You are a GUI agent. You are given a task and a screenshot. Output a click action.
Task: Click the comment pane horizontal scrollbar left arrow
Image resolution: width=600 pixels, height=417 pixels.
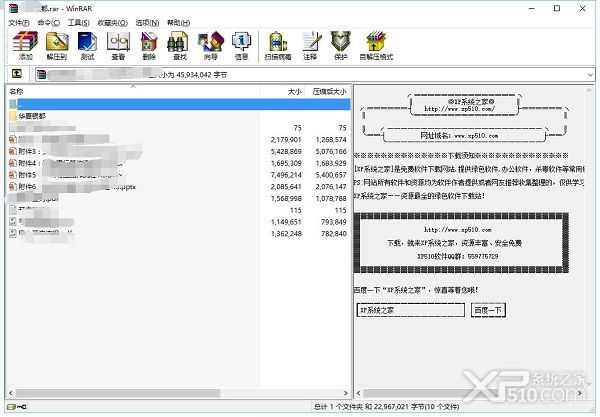[359, 393]
